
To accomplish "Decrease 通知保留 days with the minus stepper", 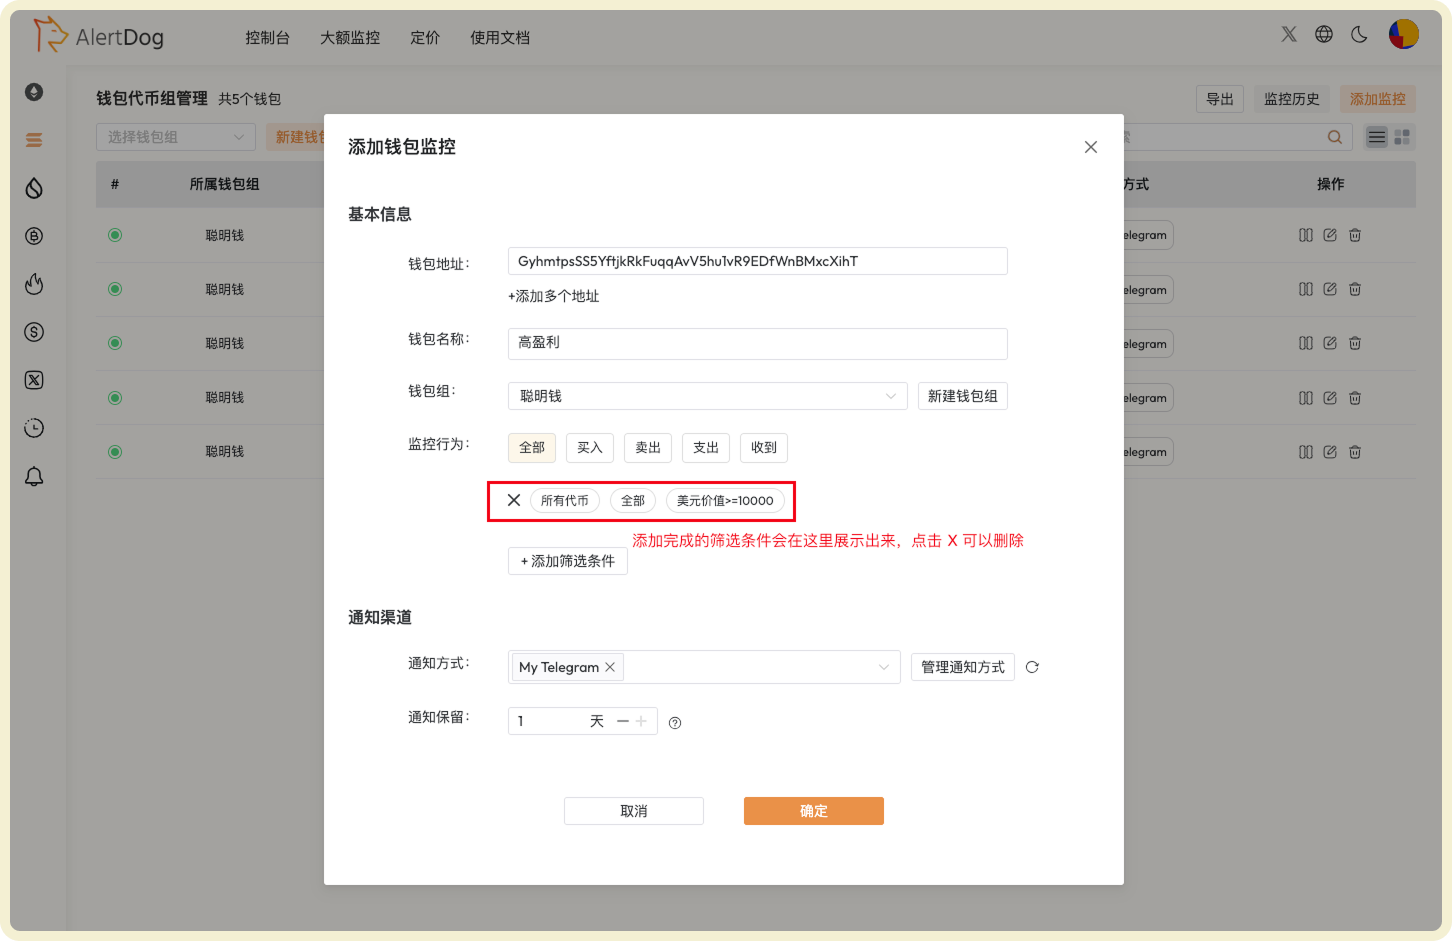I will pos(622,721).
